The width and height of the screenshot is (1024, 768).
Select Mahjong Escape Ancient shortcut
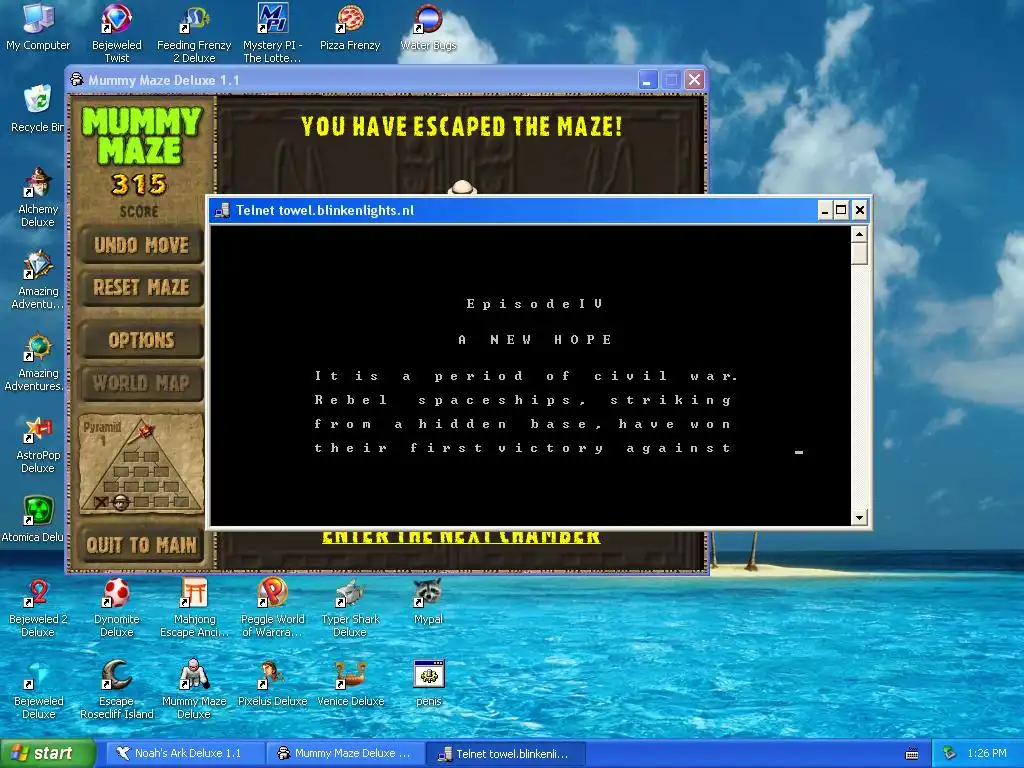[x=194, y=607]
